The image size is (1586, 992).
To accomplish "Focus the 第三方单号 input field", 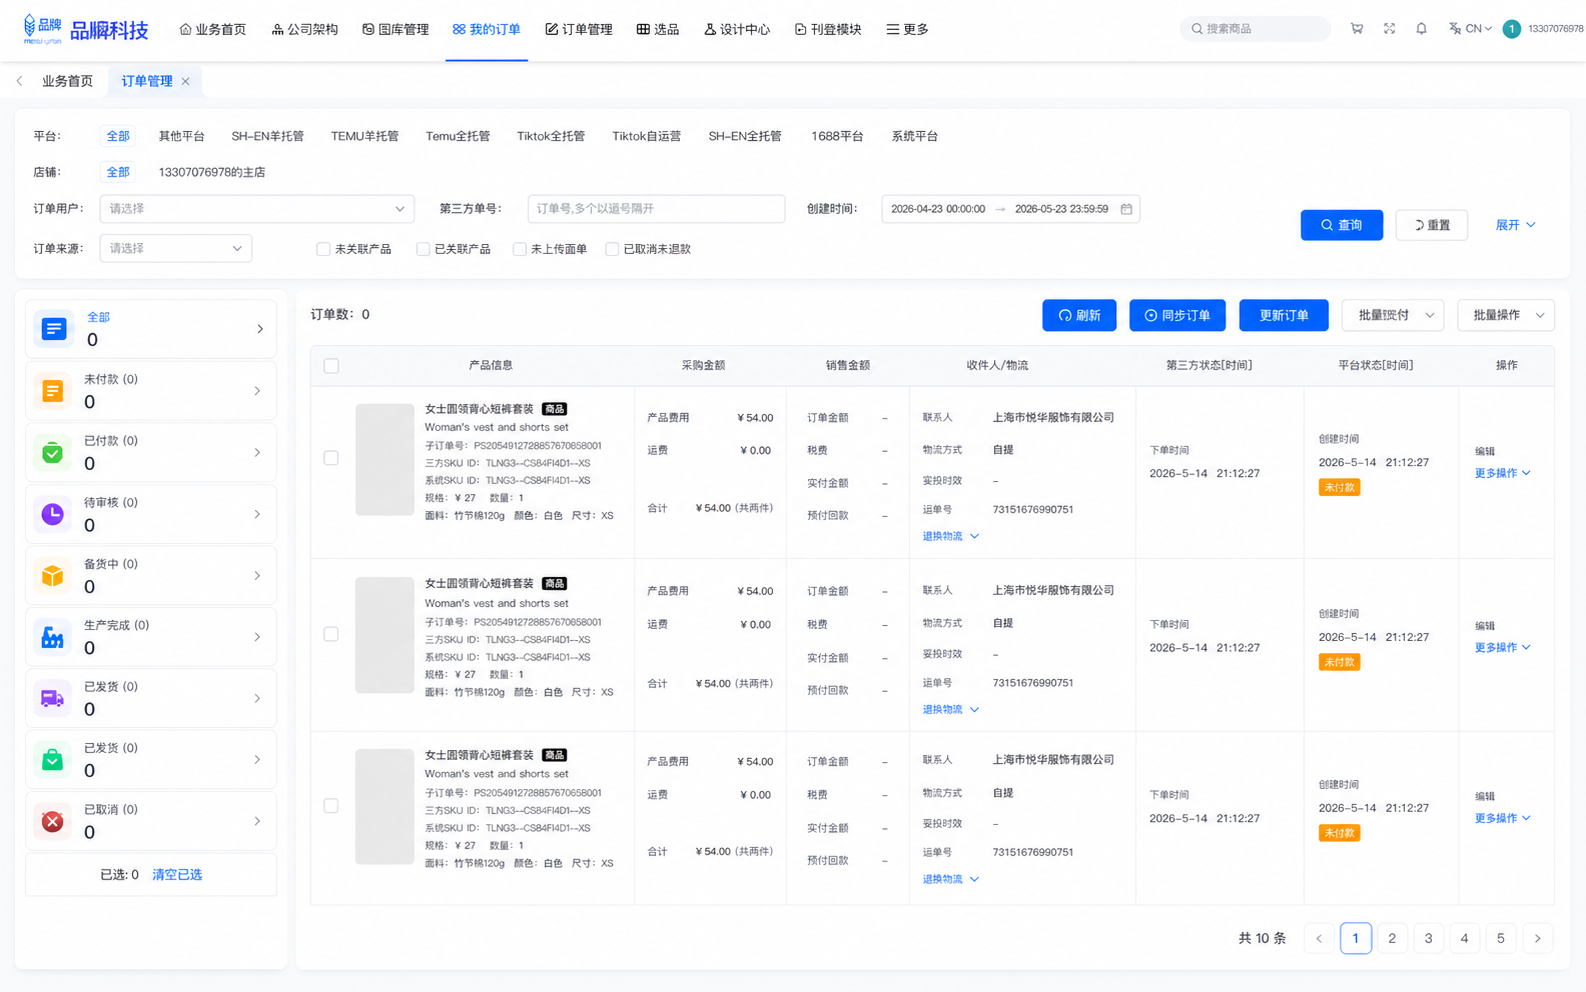I will (x=656, y=209).
